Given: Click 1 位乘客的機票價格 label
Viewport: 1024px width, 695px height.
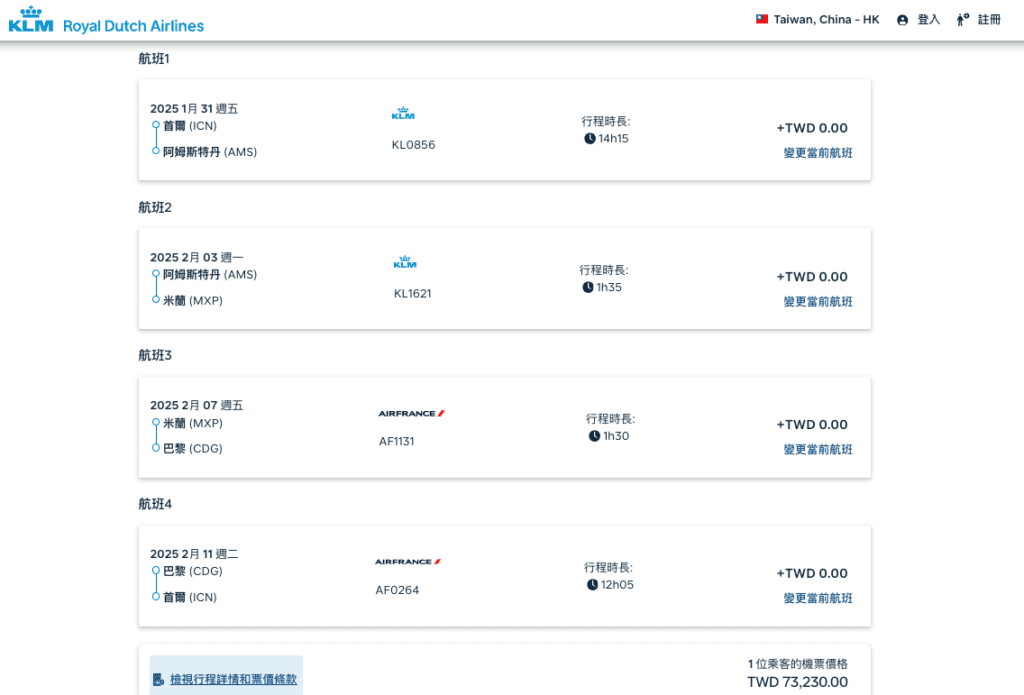Looking at the screenshot, I should coord(797,664).
